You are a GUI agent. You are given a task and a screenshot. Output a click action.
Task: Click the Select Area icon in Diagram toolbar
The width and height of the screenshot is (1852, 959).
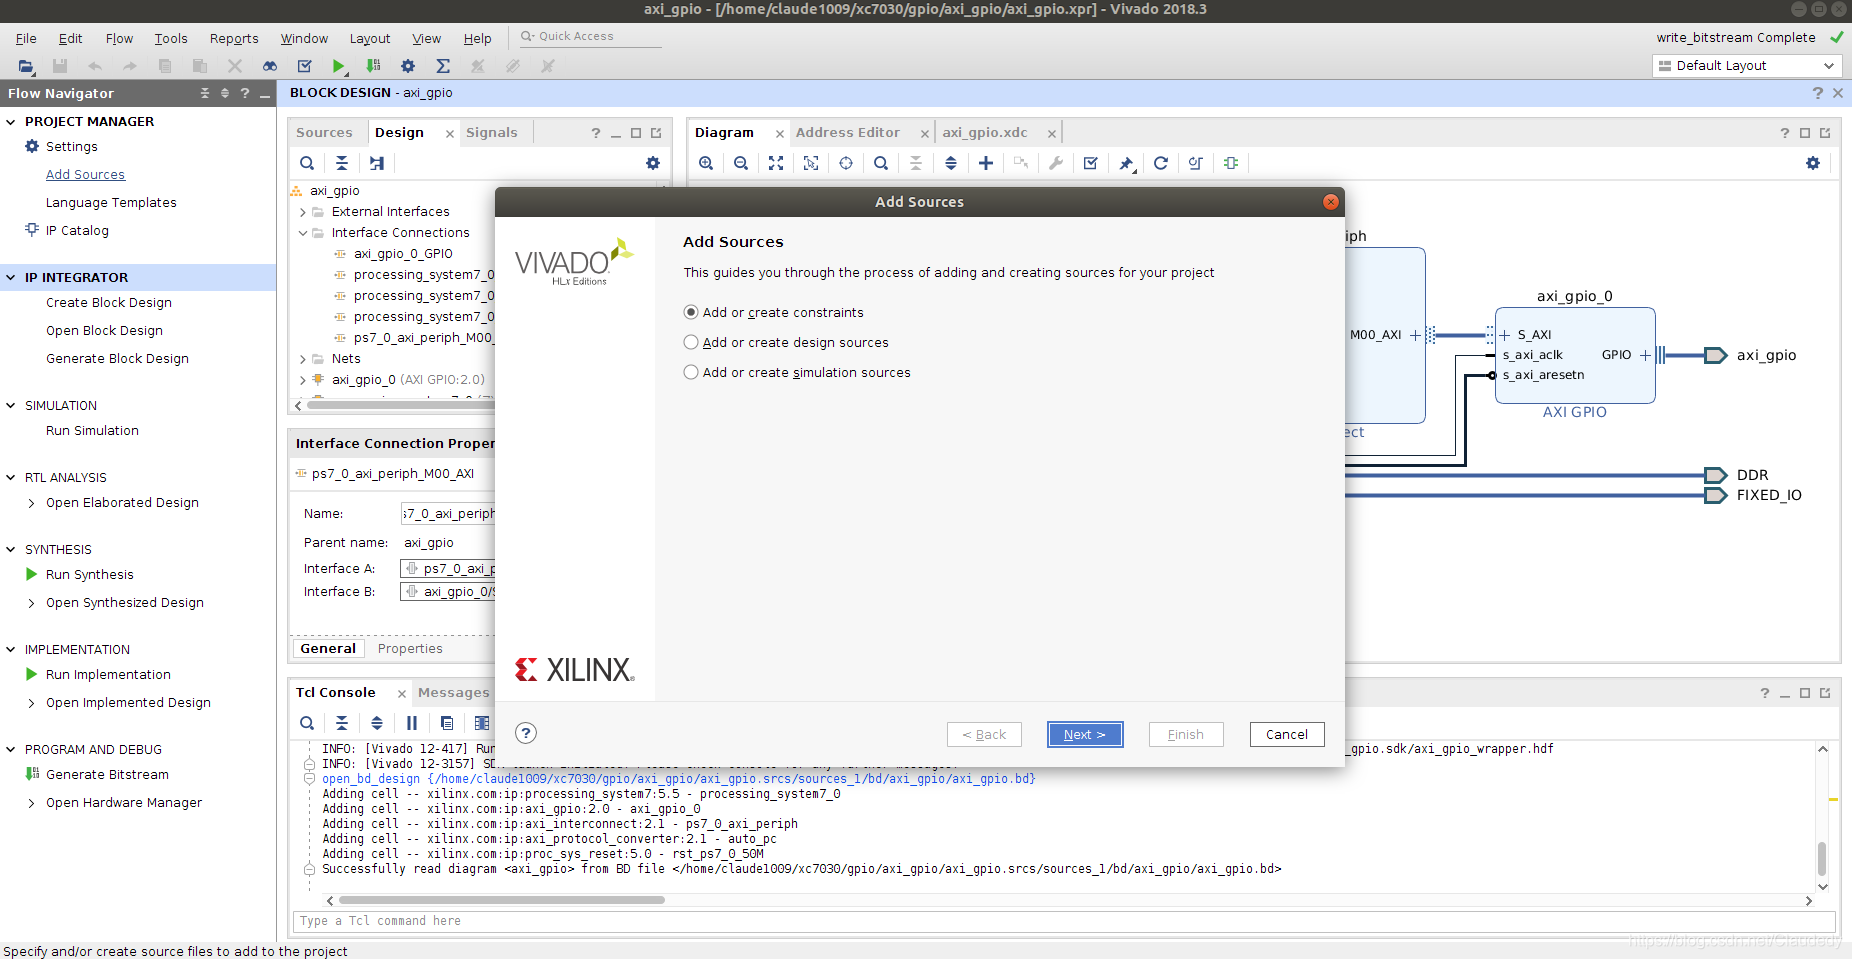point(811,163)
